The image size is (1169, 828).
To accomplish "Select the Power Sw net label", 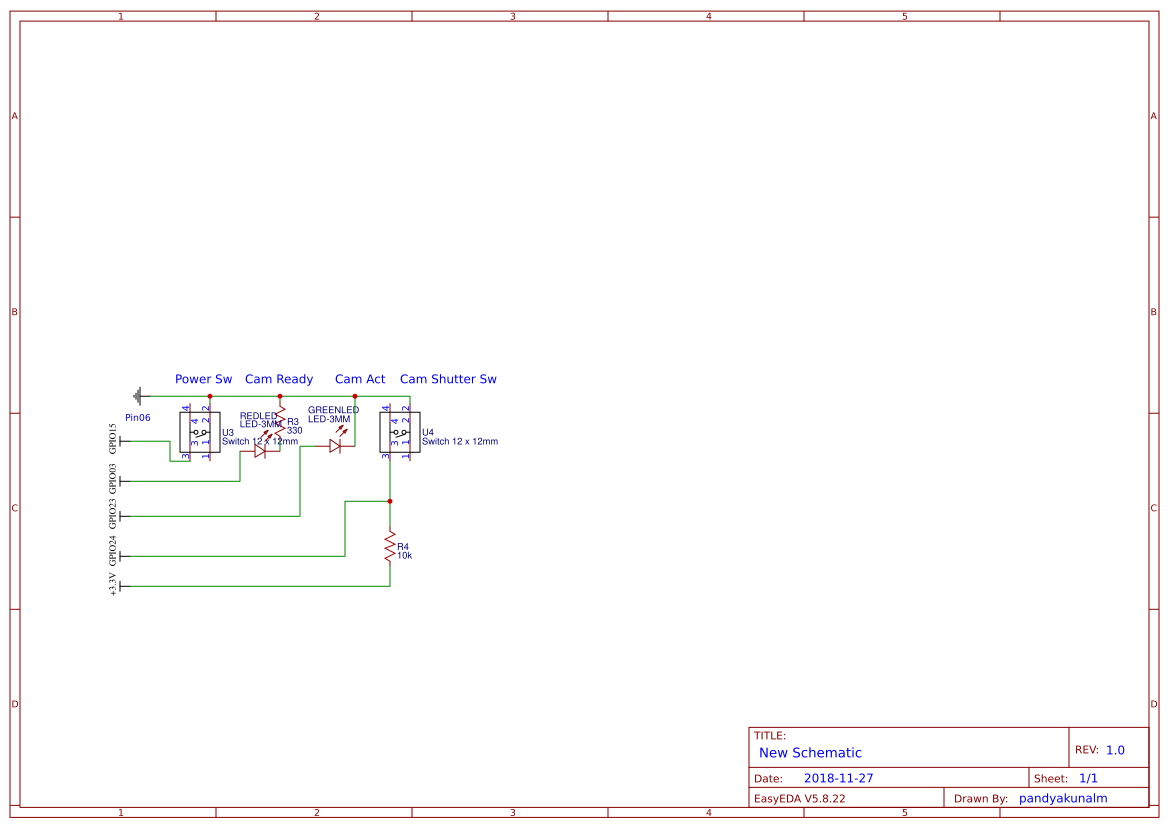I will click(x=203, y=380).
